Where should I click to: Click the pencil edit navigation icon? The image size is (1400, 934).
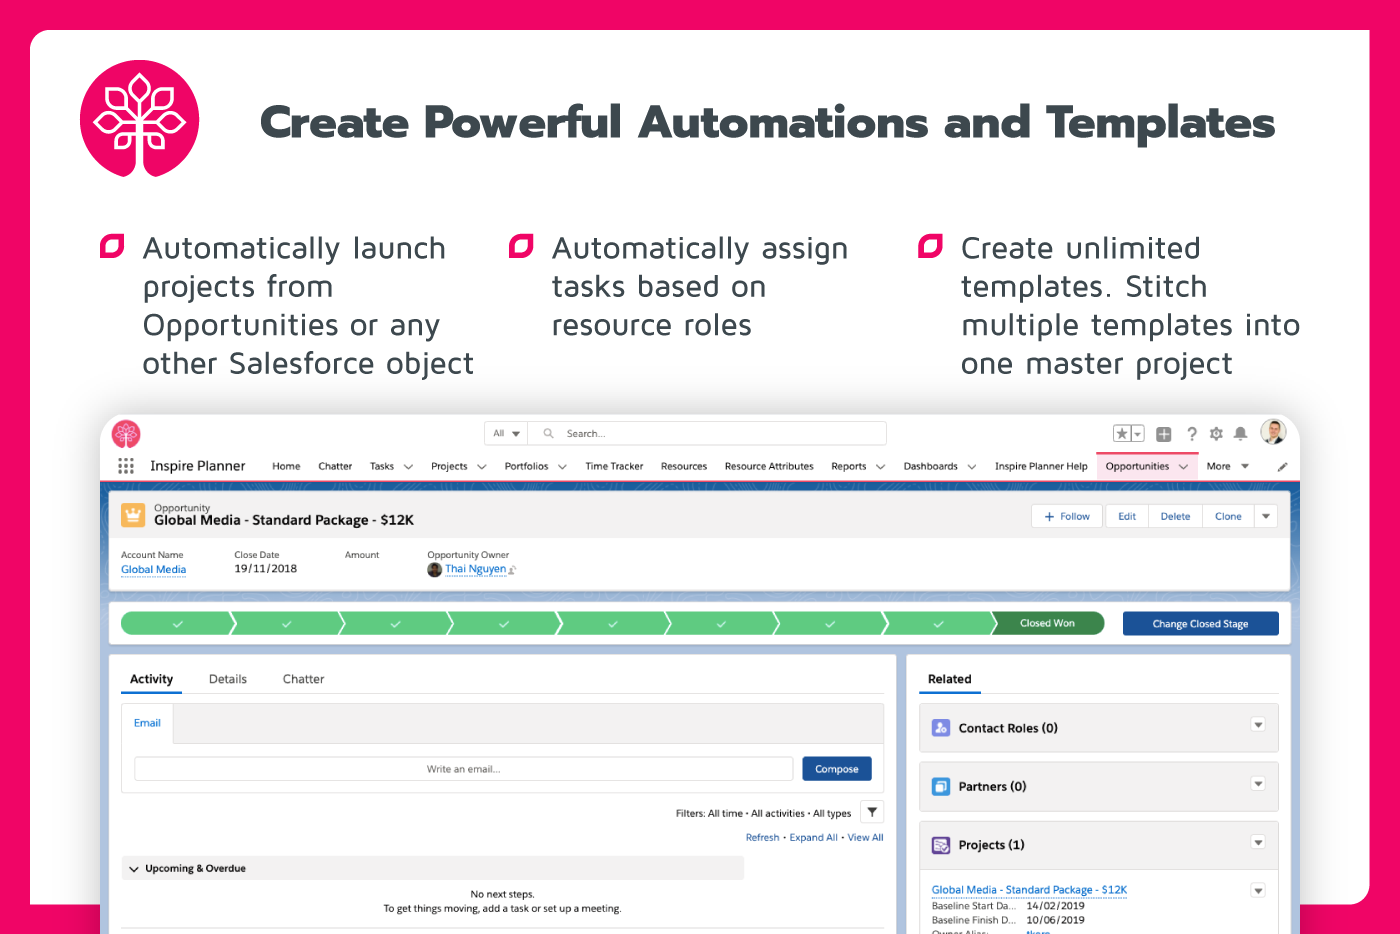(1282, 467)
